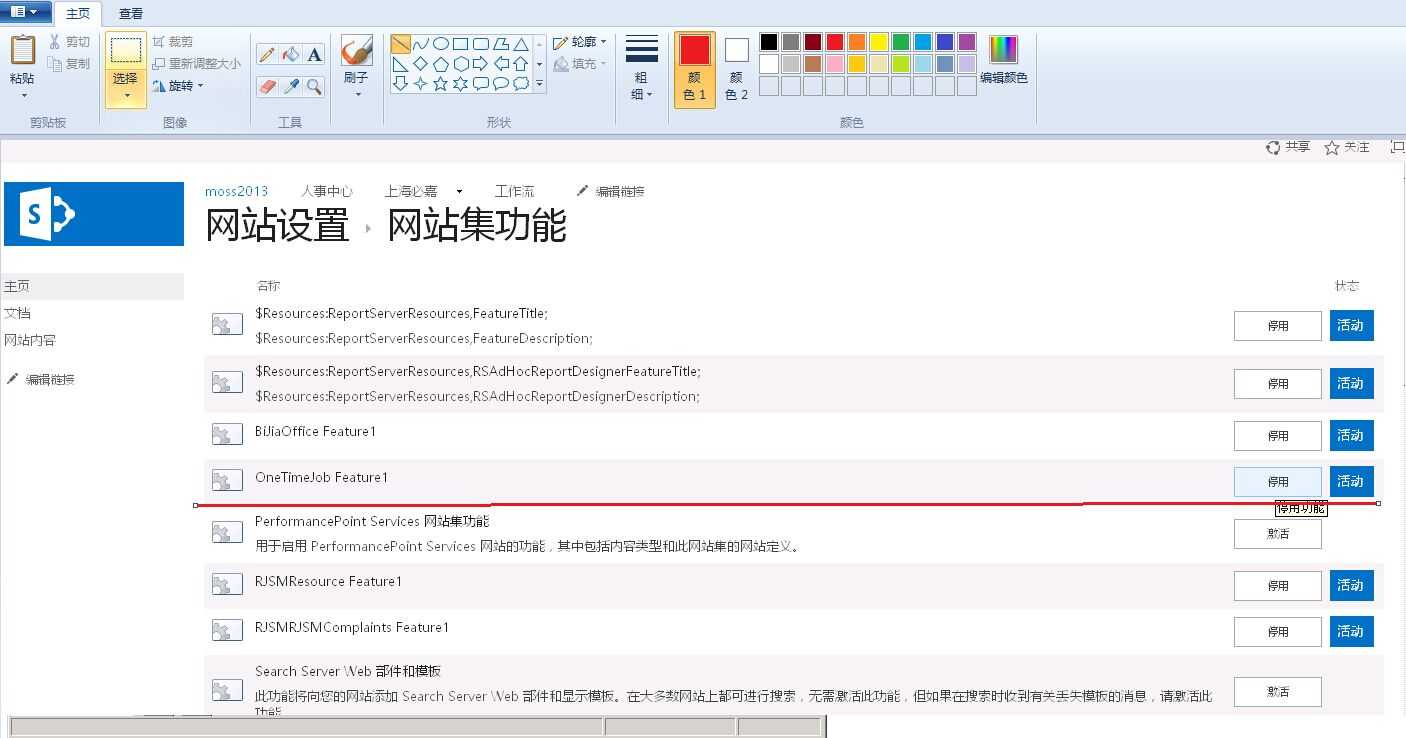Click the moss2013 link
This screenshot has height=738, width=1406.
point(236,191)
